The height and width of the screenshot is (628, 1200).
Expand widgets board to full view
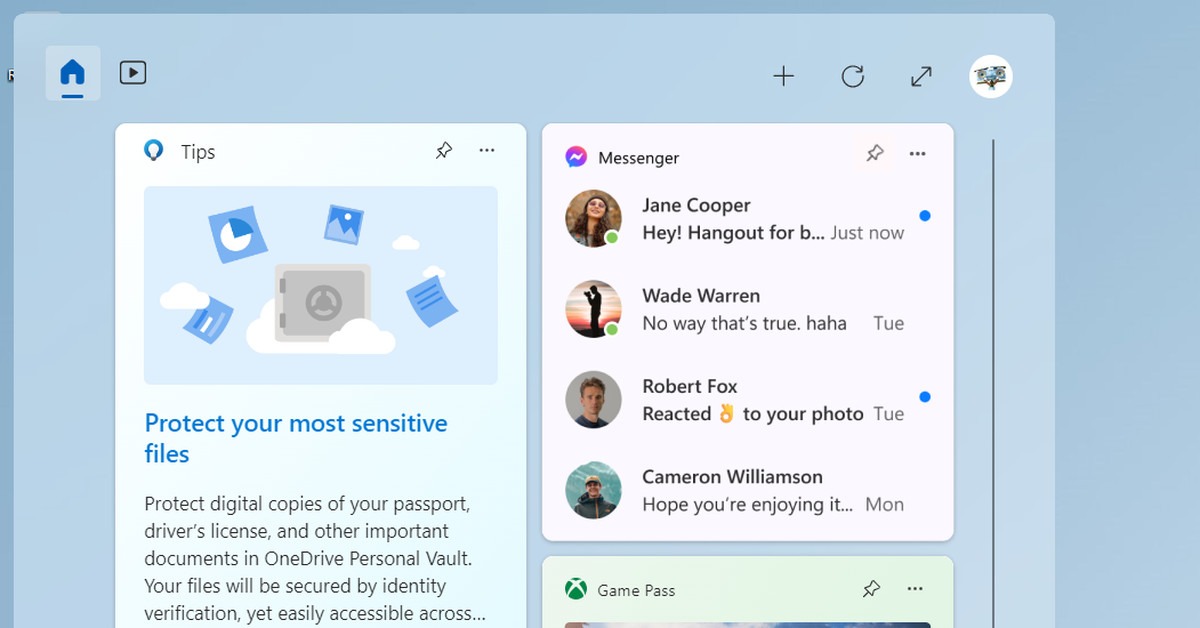(921, 76)
